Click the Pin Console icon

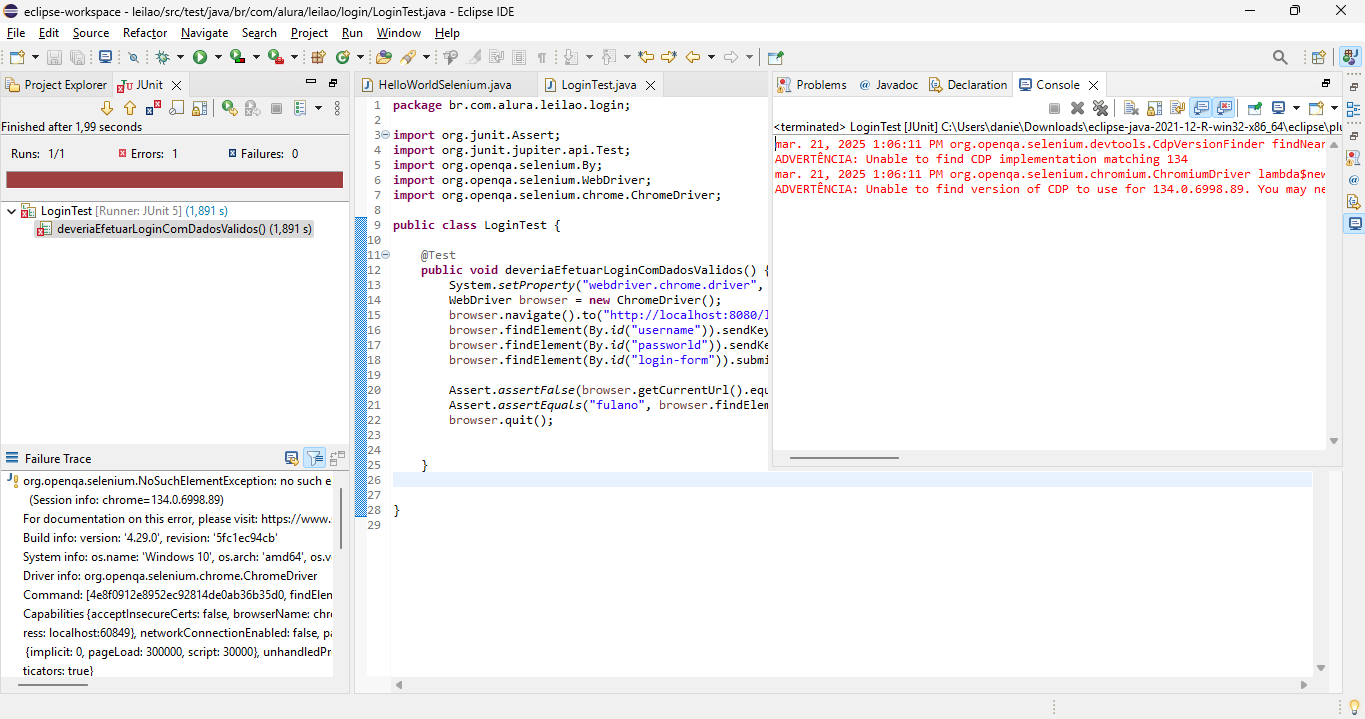[x=1254, y=108]
